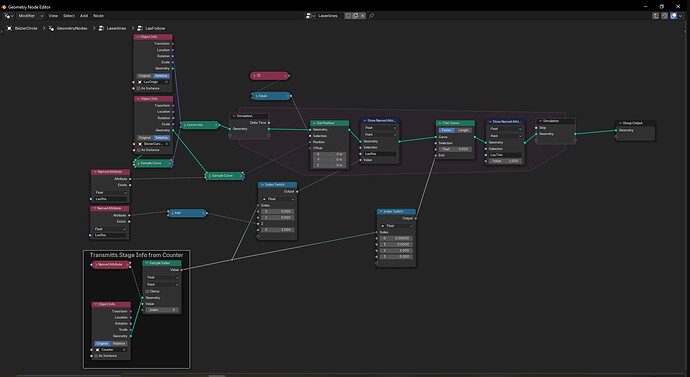The height and width of the screenshot is (377, 690).
Task: Select Original on the LasOrigin Object Info node
Action: coord(144,76)
